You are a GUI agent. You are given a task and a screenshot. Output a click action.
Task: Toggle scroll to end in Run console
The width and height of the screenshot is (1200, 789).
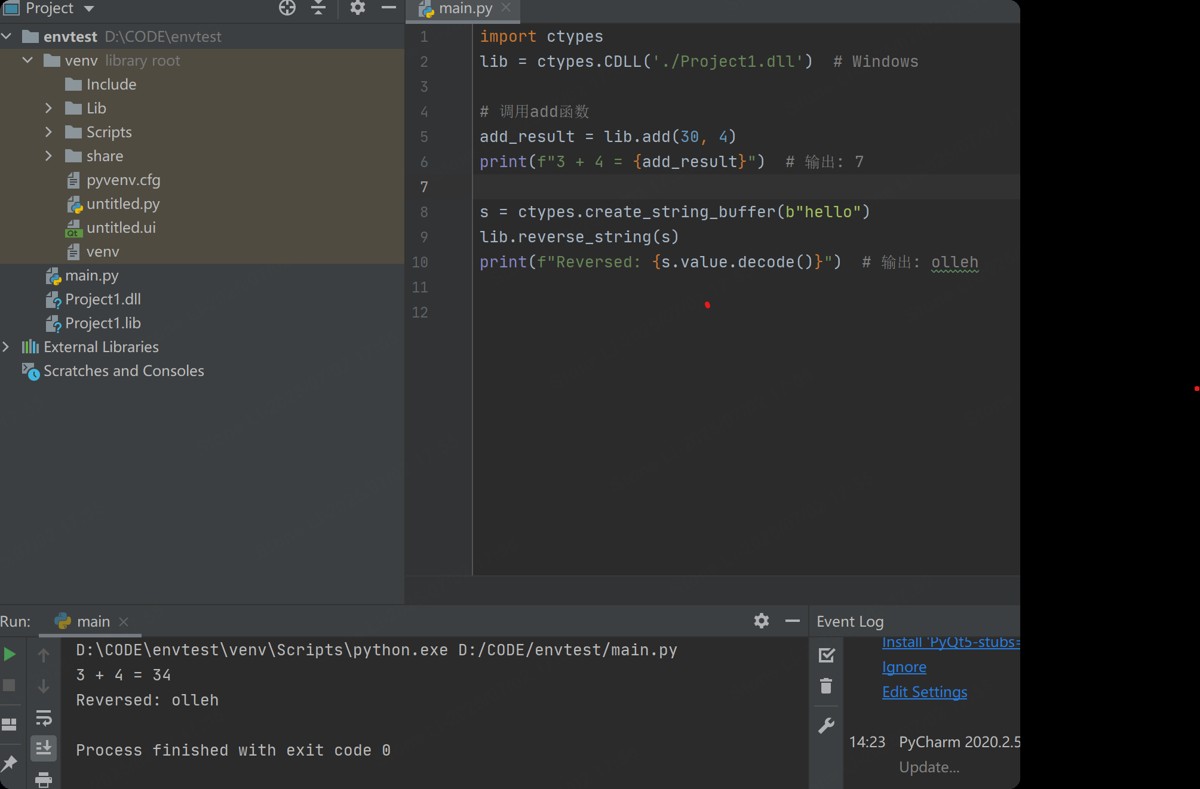coord(43,748)
